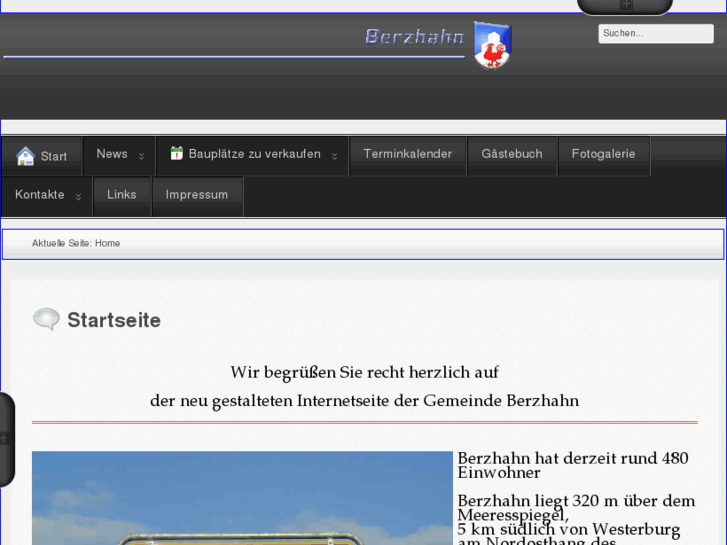Select the Links menu item
This screenshot has height=545, width=727.
coord(121,195)
